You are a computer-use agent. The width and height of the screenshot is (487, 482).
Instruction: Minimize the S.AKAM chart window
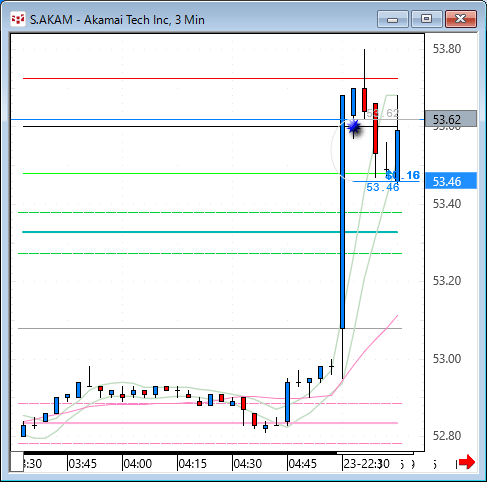393,19
